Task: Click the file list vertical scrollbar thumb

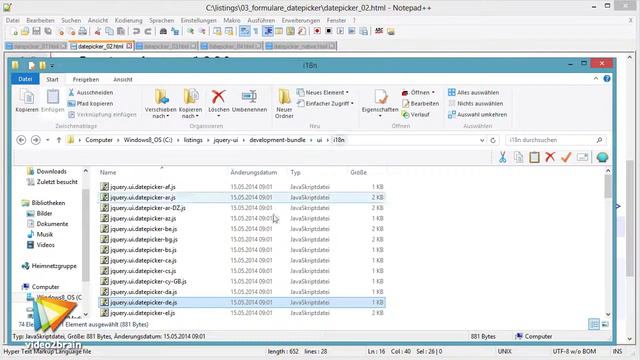Action: pyautogui.click(x=608, y=187)
